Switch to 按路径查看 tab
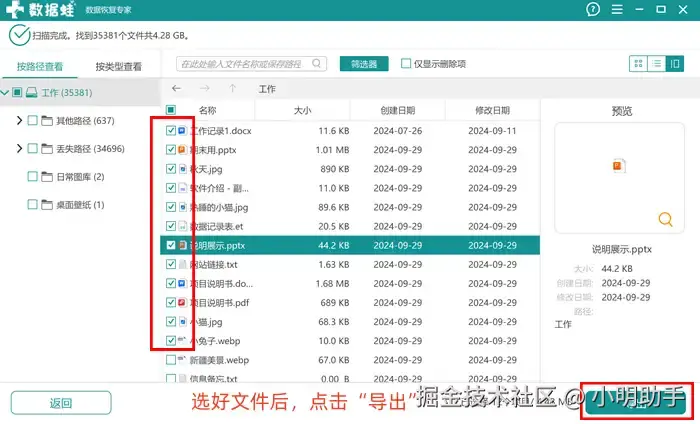This screenshot has height=424, width=700. [x=40, y=67]
